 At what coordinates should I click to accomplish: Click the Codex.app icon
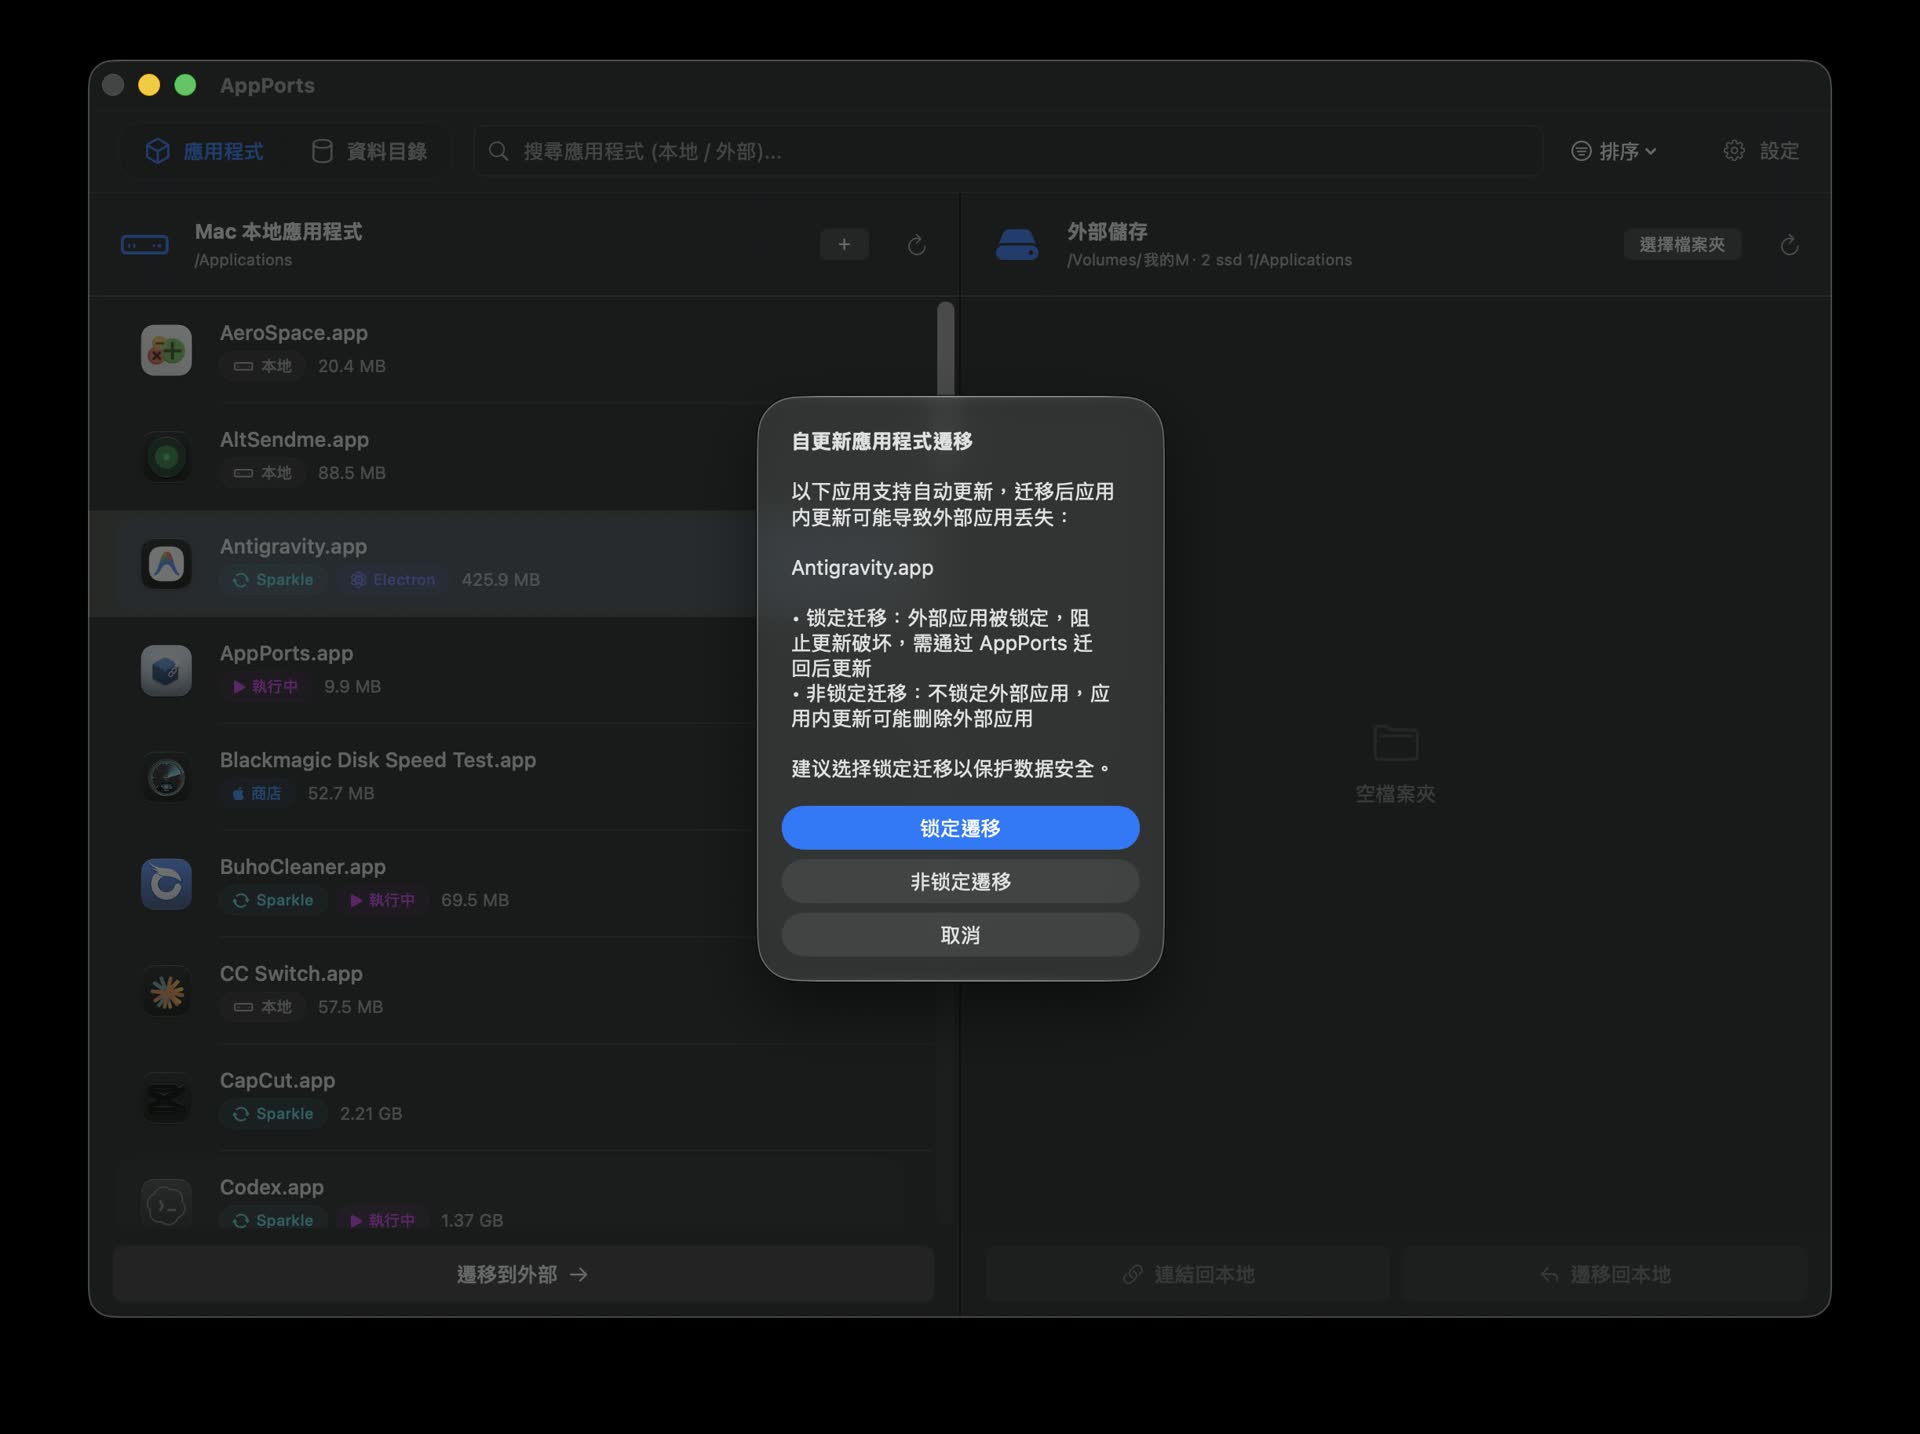pos(166,1204)
